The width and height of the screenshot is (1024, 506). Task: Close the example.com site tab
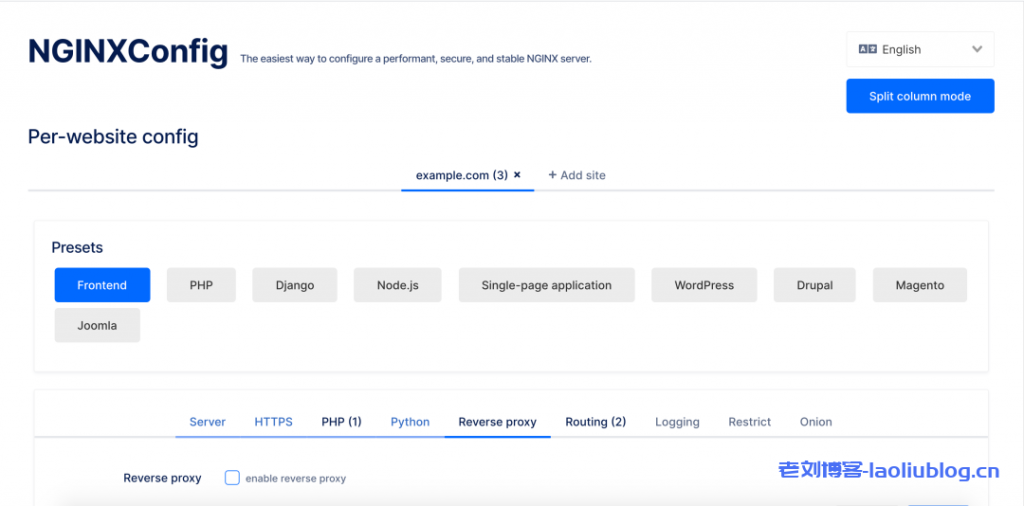(517, 175)
